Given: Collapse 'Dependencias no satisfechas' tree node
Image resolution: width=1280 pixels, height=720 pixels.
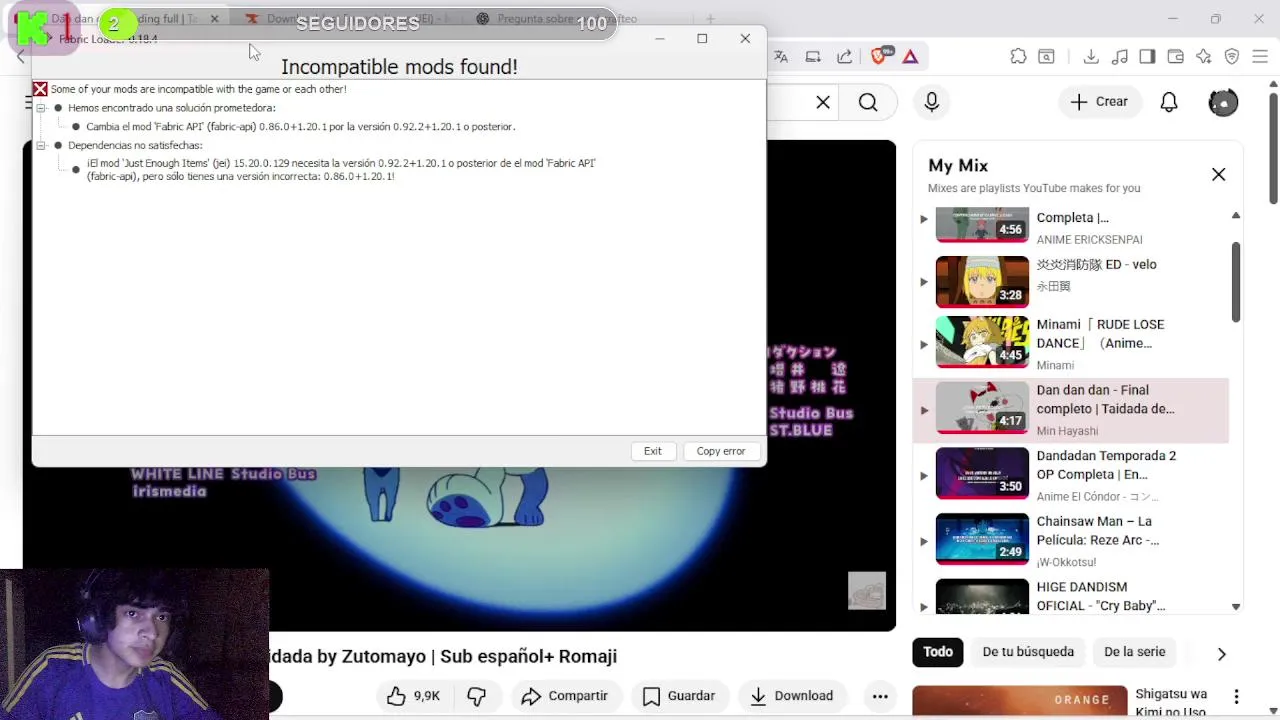Looking at the screenshot, I should point(41,145).
